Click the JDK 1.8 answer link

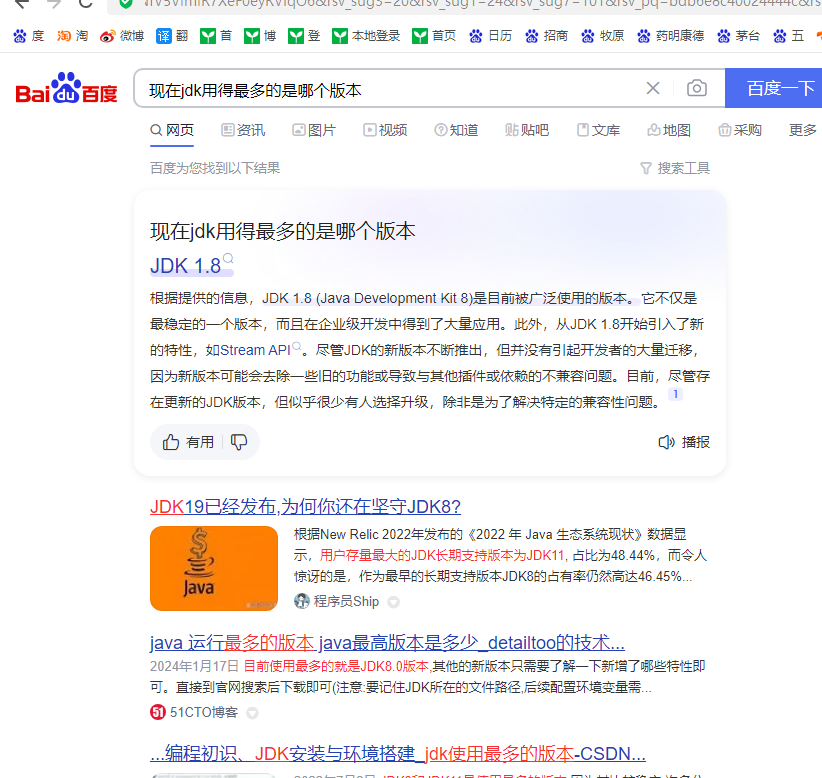click(191, 266)
